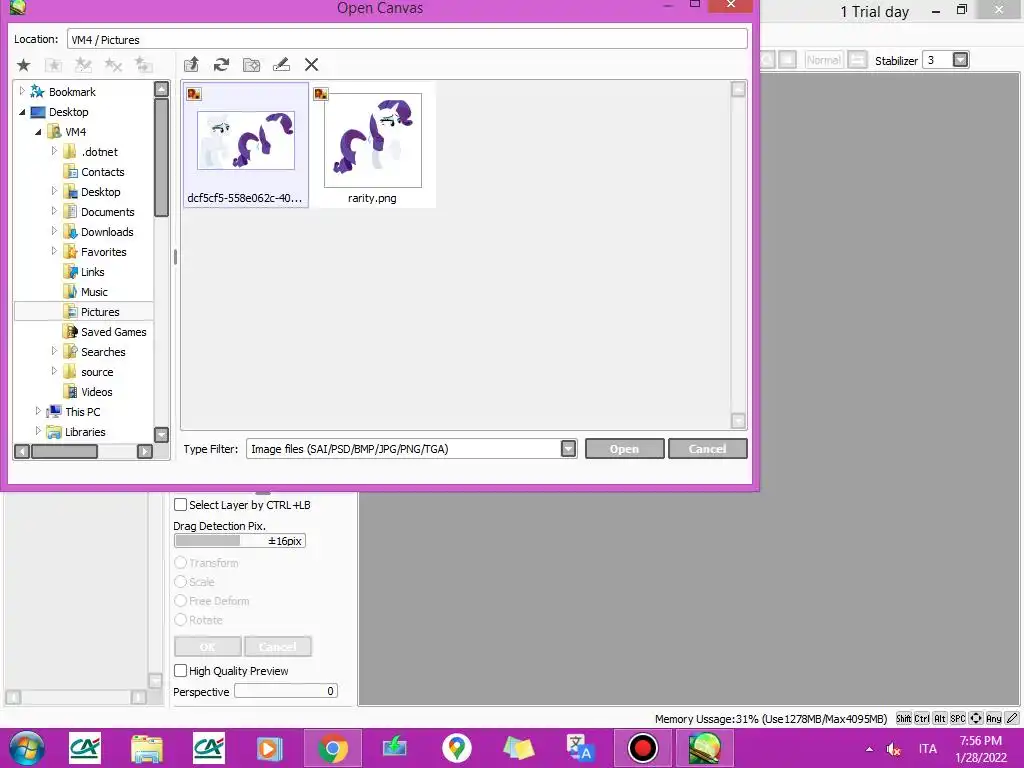The height and width of the screenshot is (768, 1024).
Task: Click the Ctrl modifier status indicator
Action: click(921, 718)
